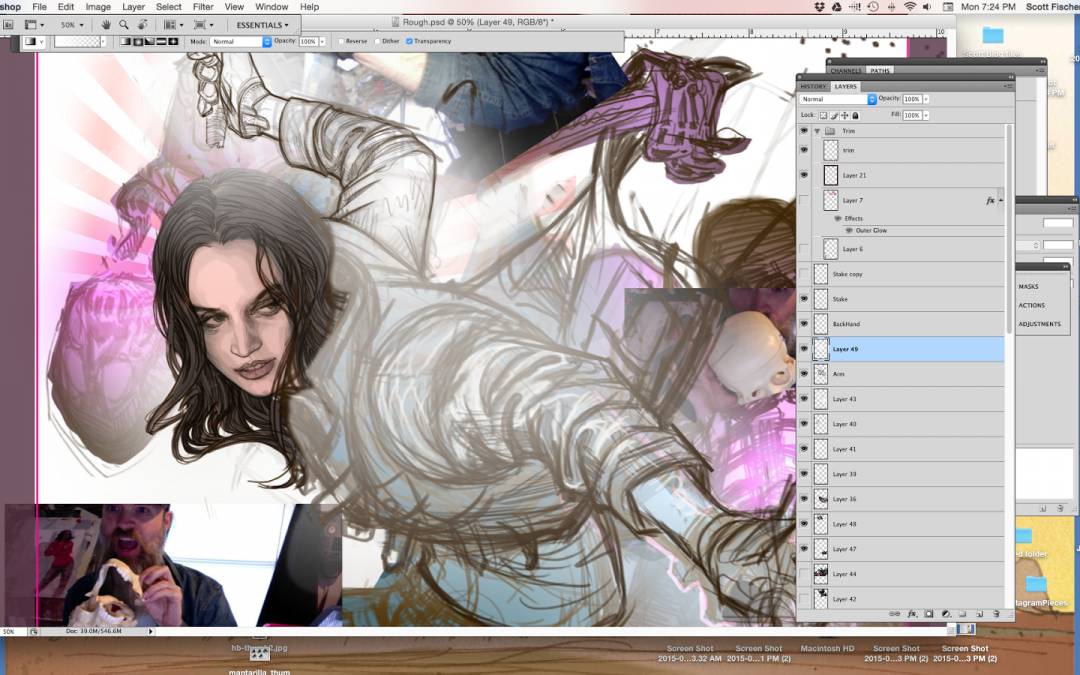Click new adjustment layer icon
Screen dimensions: 1080x675
point(945,614)
